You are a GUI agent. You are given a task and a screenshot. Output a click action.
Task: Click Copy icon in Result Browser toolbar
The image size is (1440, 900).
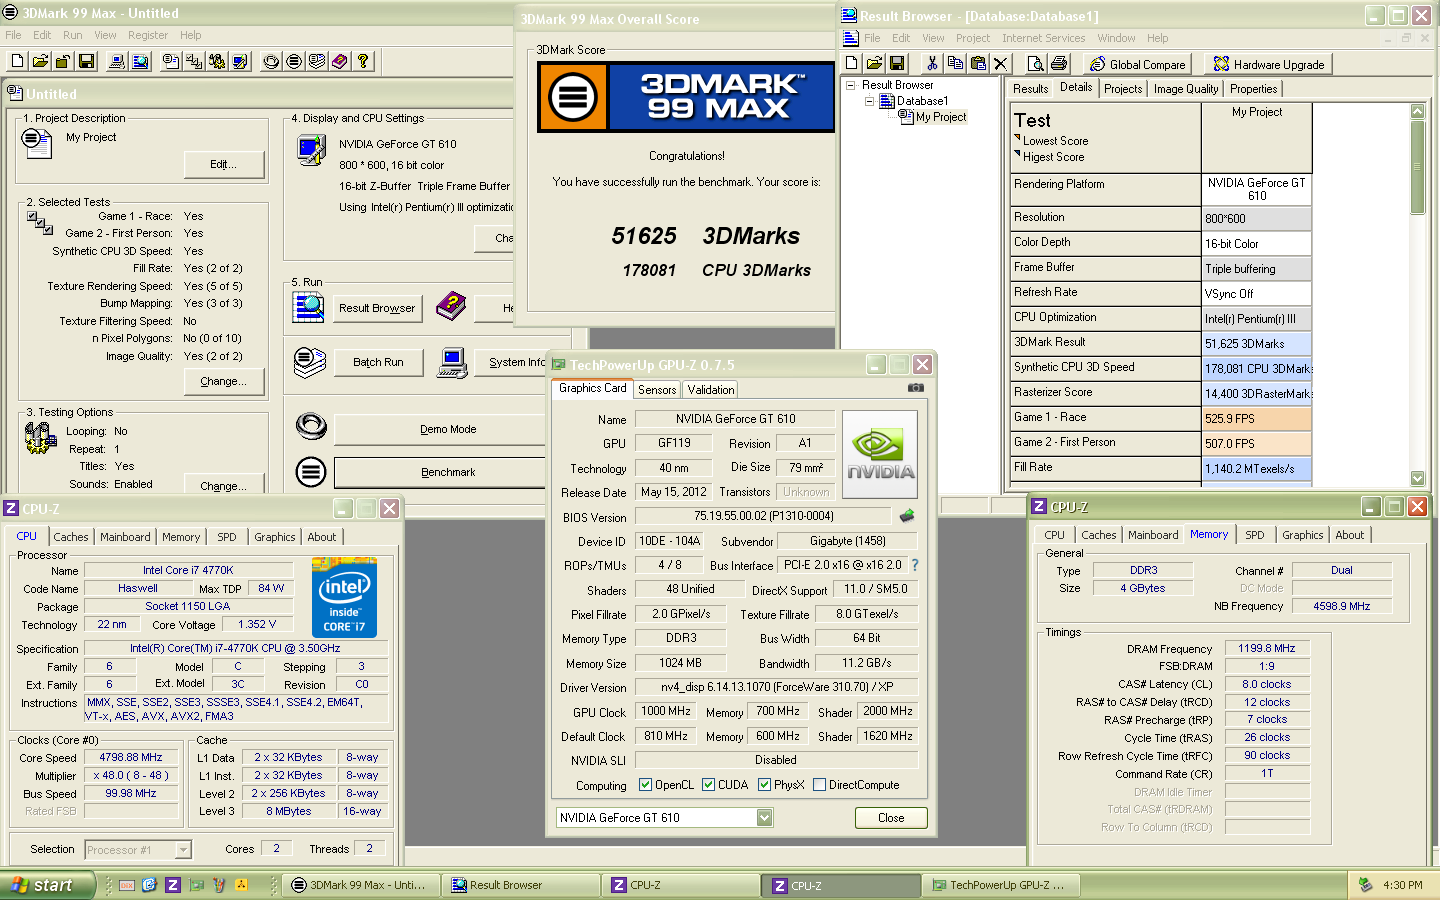point(955,63)
